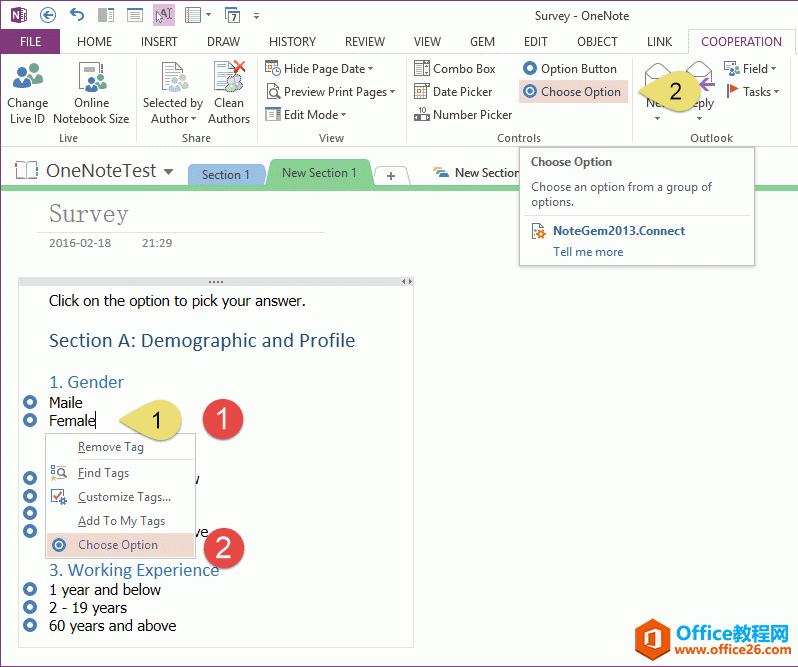Toggle full page view icon
Screen dimensions: 798x667
pos(135,15)
